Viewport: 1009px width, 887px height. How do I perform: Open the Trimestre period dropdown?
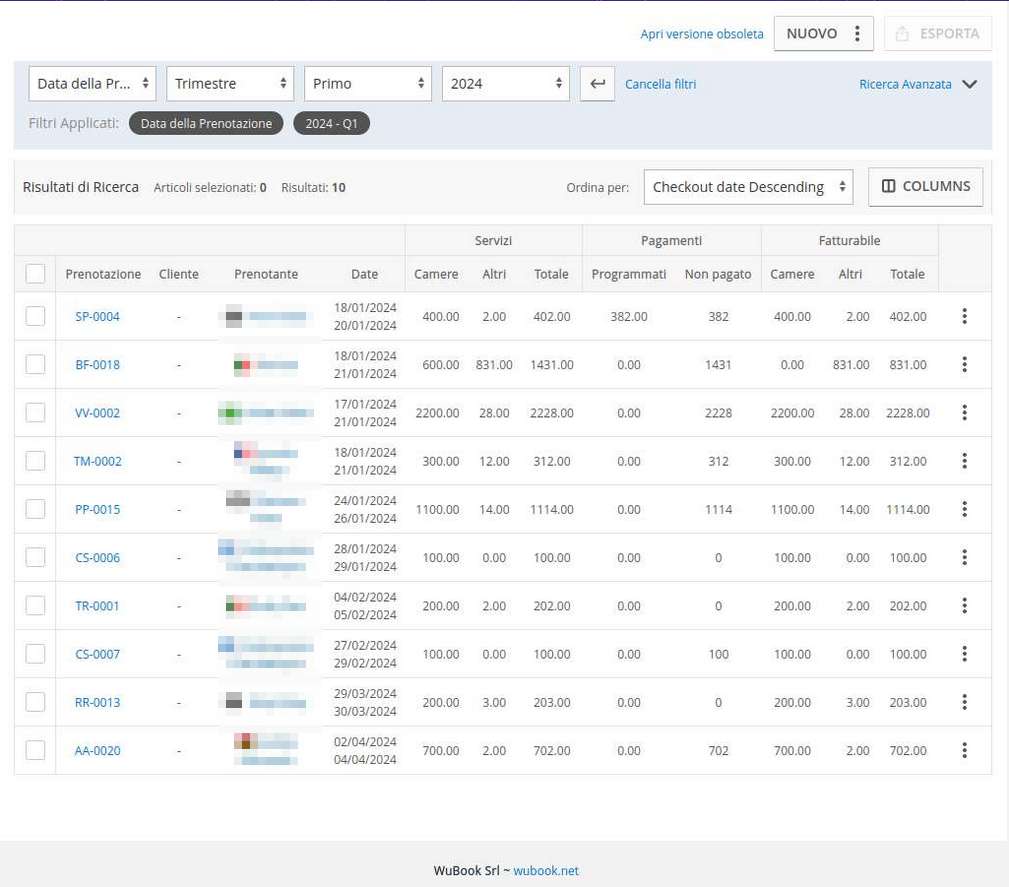(230, 84)
